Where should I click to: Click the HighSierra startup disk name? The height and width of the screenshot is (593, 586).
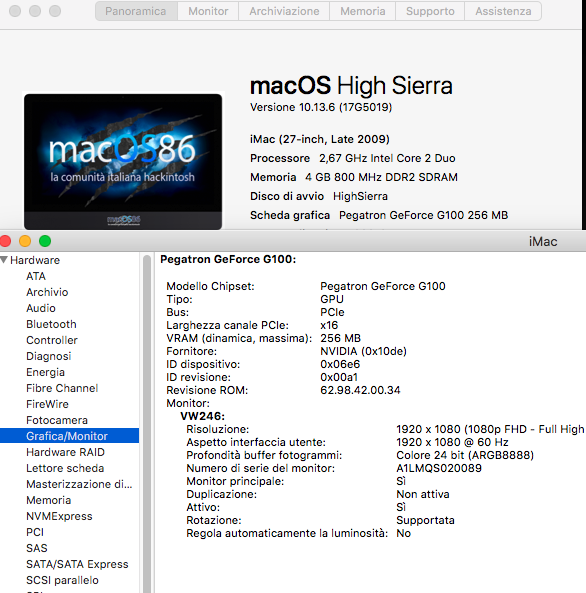(x=360, y=196)
